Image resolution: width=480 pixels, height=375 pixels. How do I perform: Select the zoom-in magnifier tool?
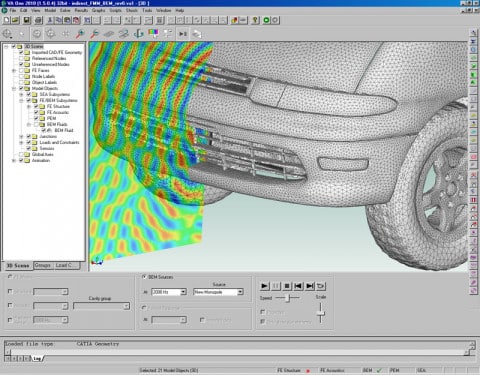(80, 34)
